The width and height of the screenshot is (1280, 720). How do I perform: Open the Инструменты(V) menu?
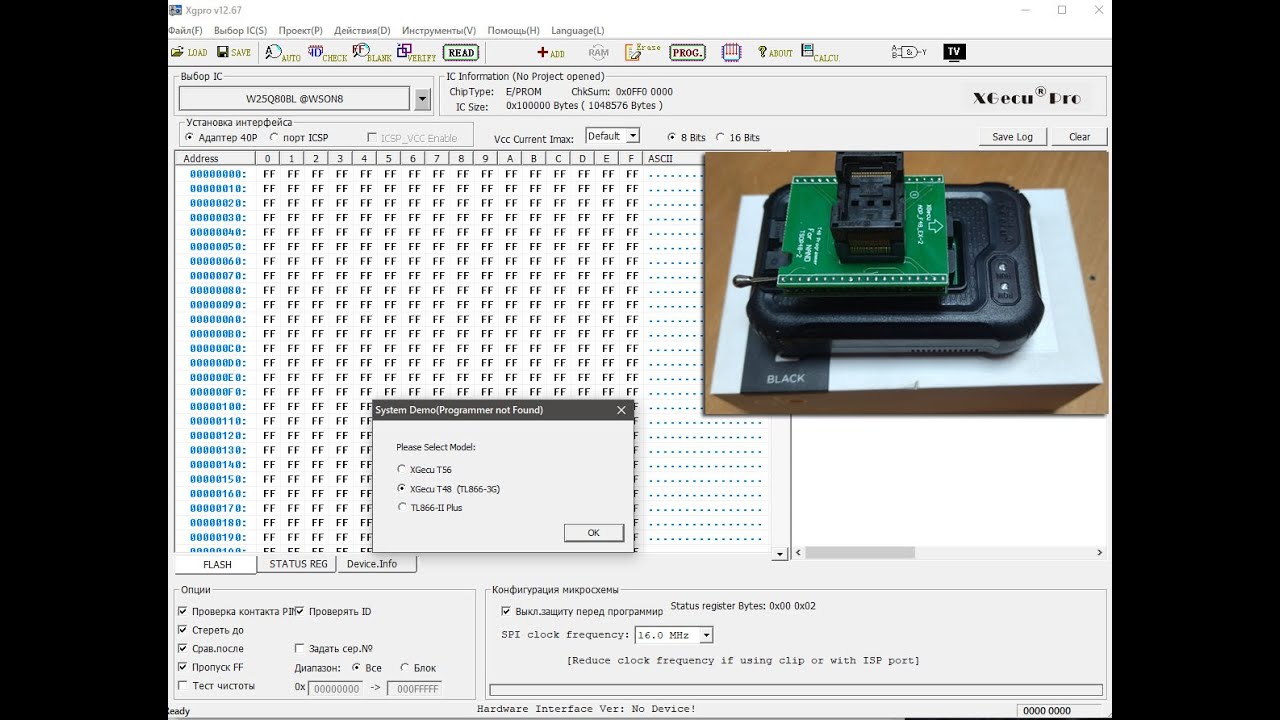click(x=438, y=31)
